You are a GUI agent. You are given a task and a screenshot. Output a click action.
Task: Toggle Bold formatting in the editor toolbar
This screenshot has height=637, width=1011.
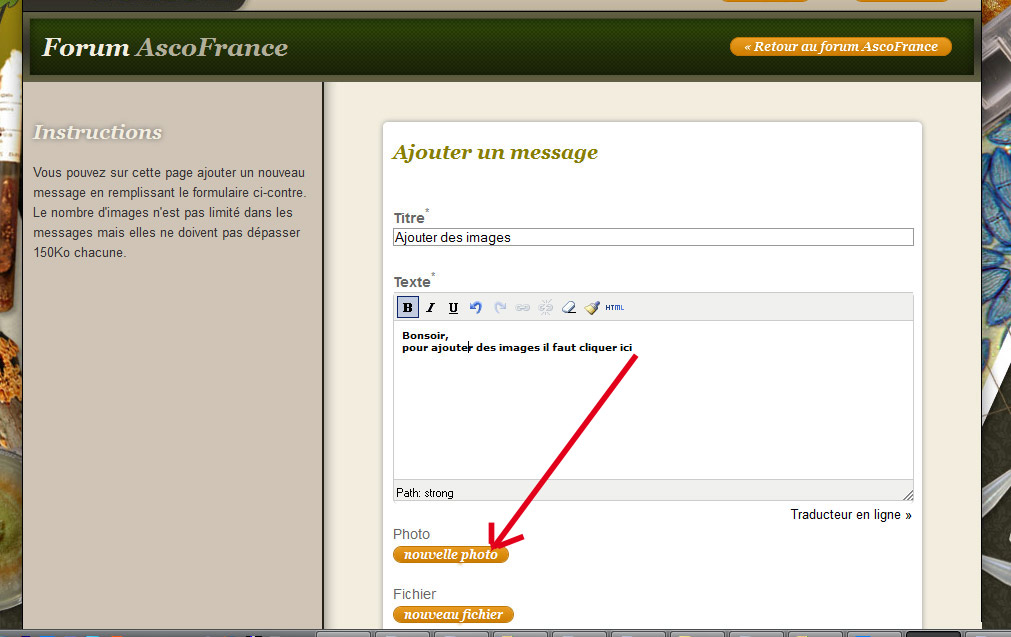click(407, 308)
